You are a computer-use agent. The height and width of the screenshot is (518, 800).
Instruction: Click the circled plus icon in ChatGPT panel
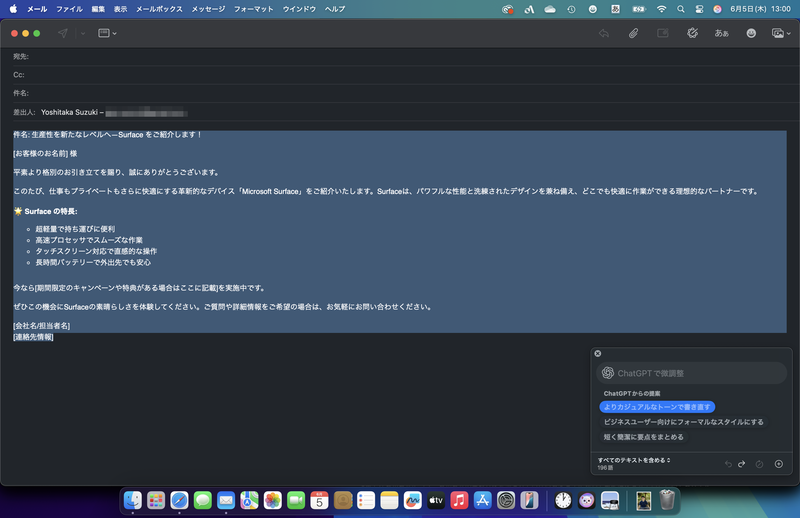779,464
